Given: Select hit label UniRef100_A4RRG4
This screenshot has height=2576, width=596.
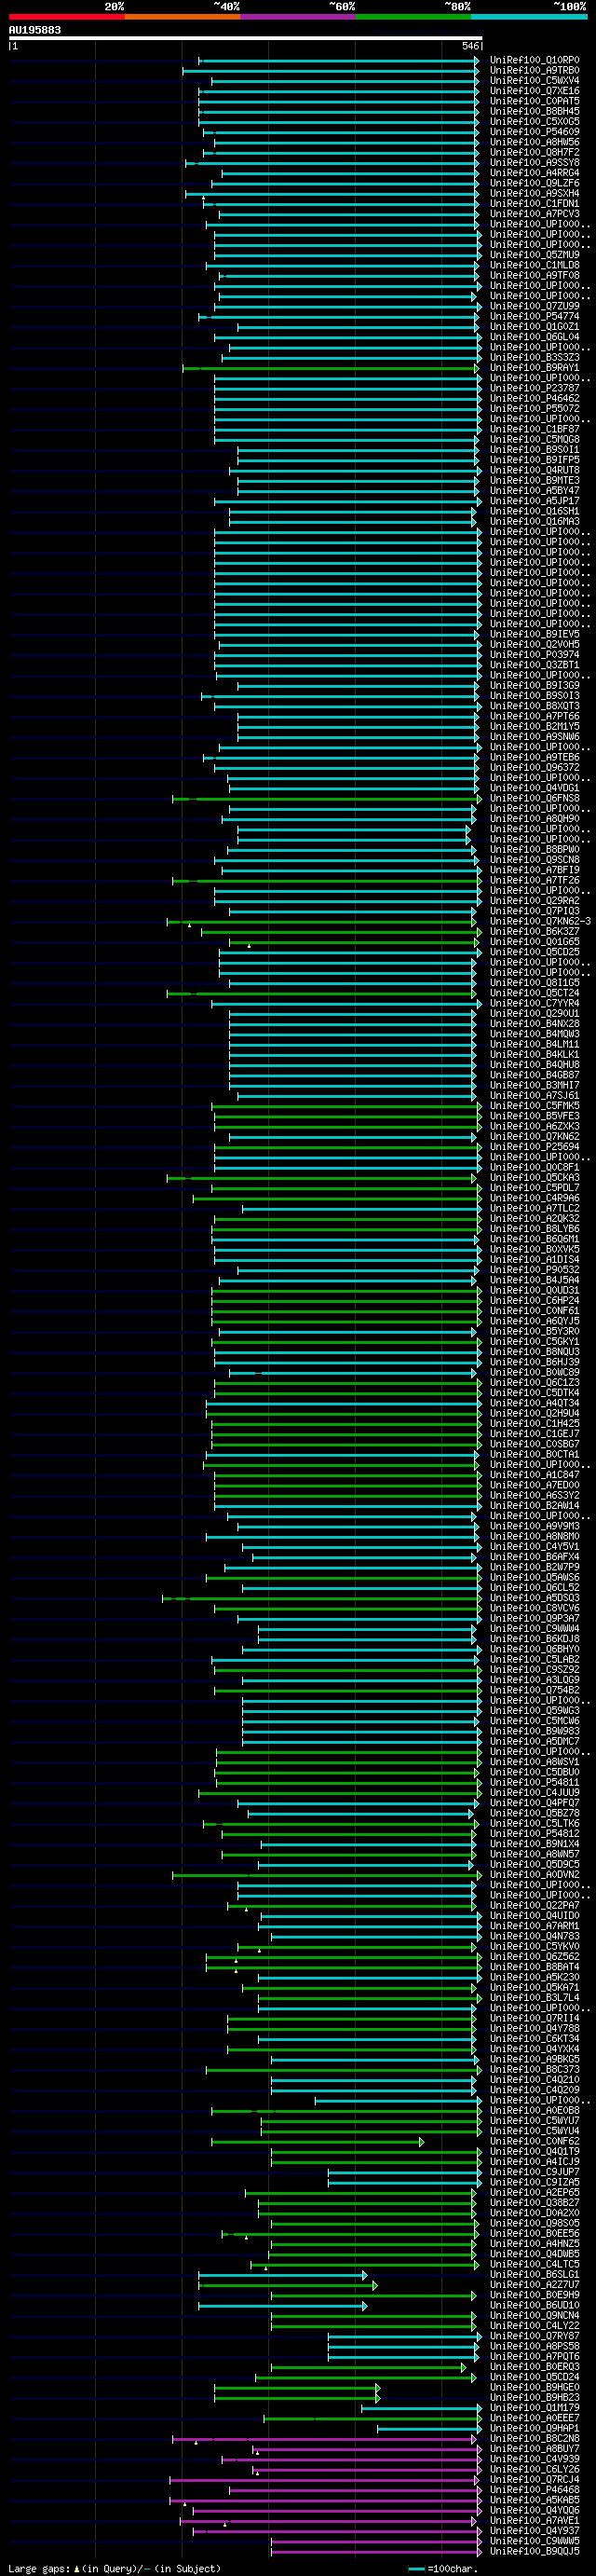Looking at the screenshot, I should tap(534, 173).
